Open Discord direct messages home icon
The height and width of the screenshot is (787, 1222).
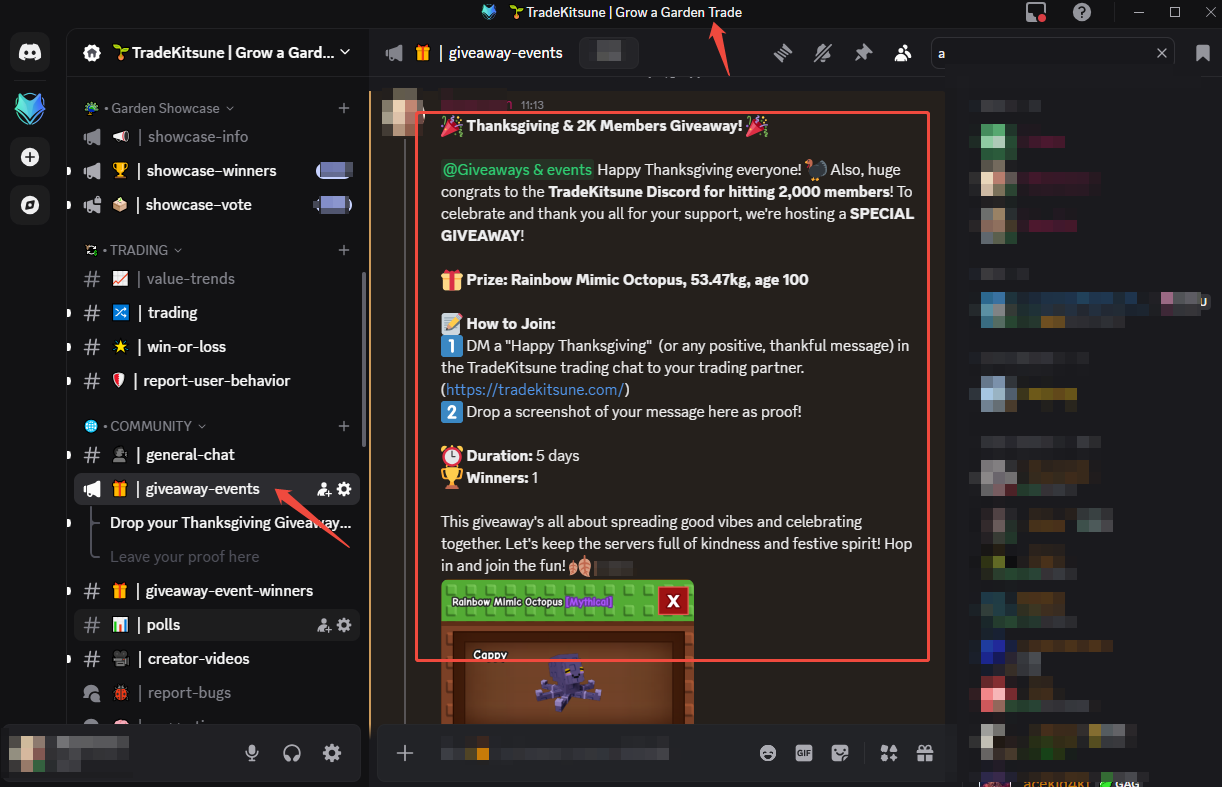pos(30,53)
